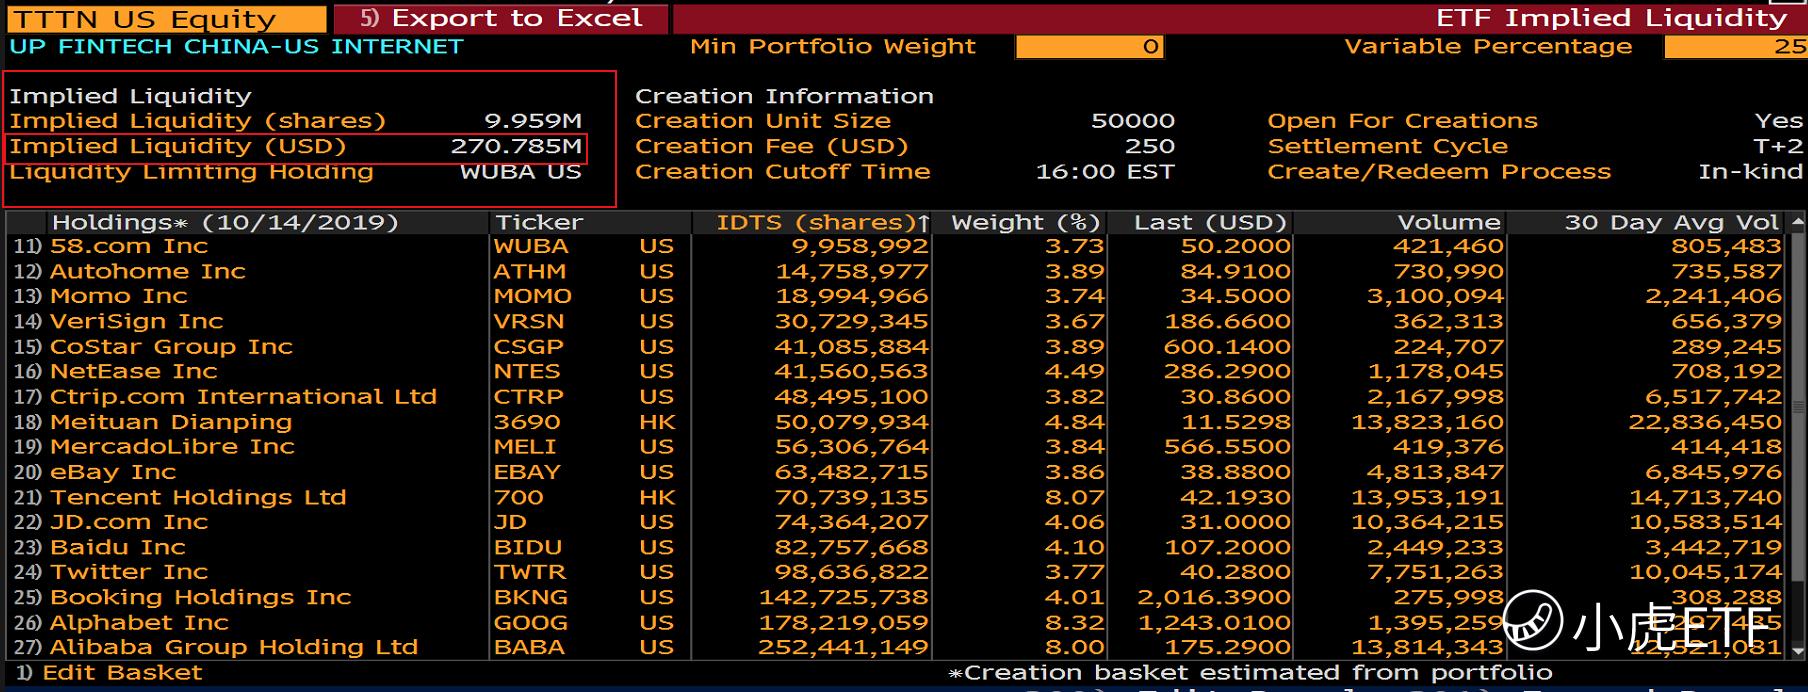This screenshot has height=692, width=1808.
Task: Select MercadoLibre Inc holding
Action: tap(896, 446)
